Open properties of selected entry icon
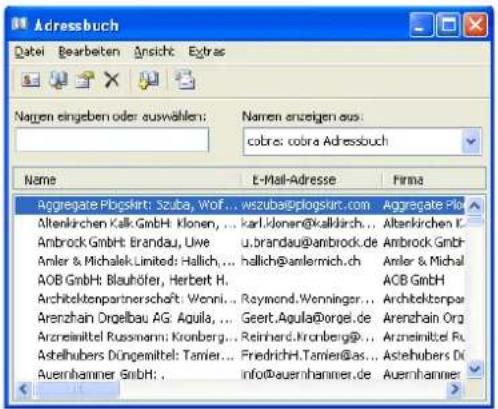Image resolution: width=498 pixels, height=409 pixels. click(x=85, y=80)
